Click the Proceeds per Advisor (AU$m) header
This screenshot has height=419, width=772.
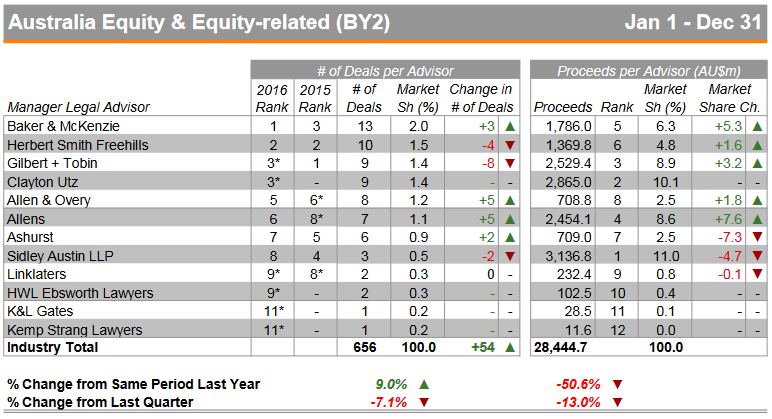[x=648, y=71]
